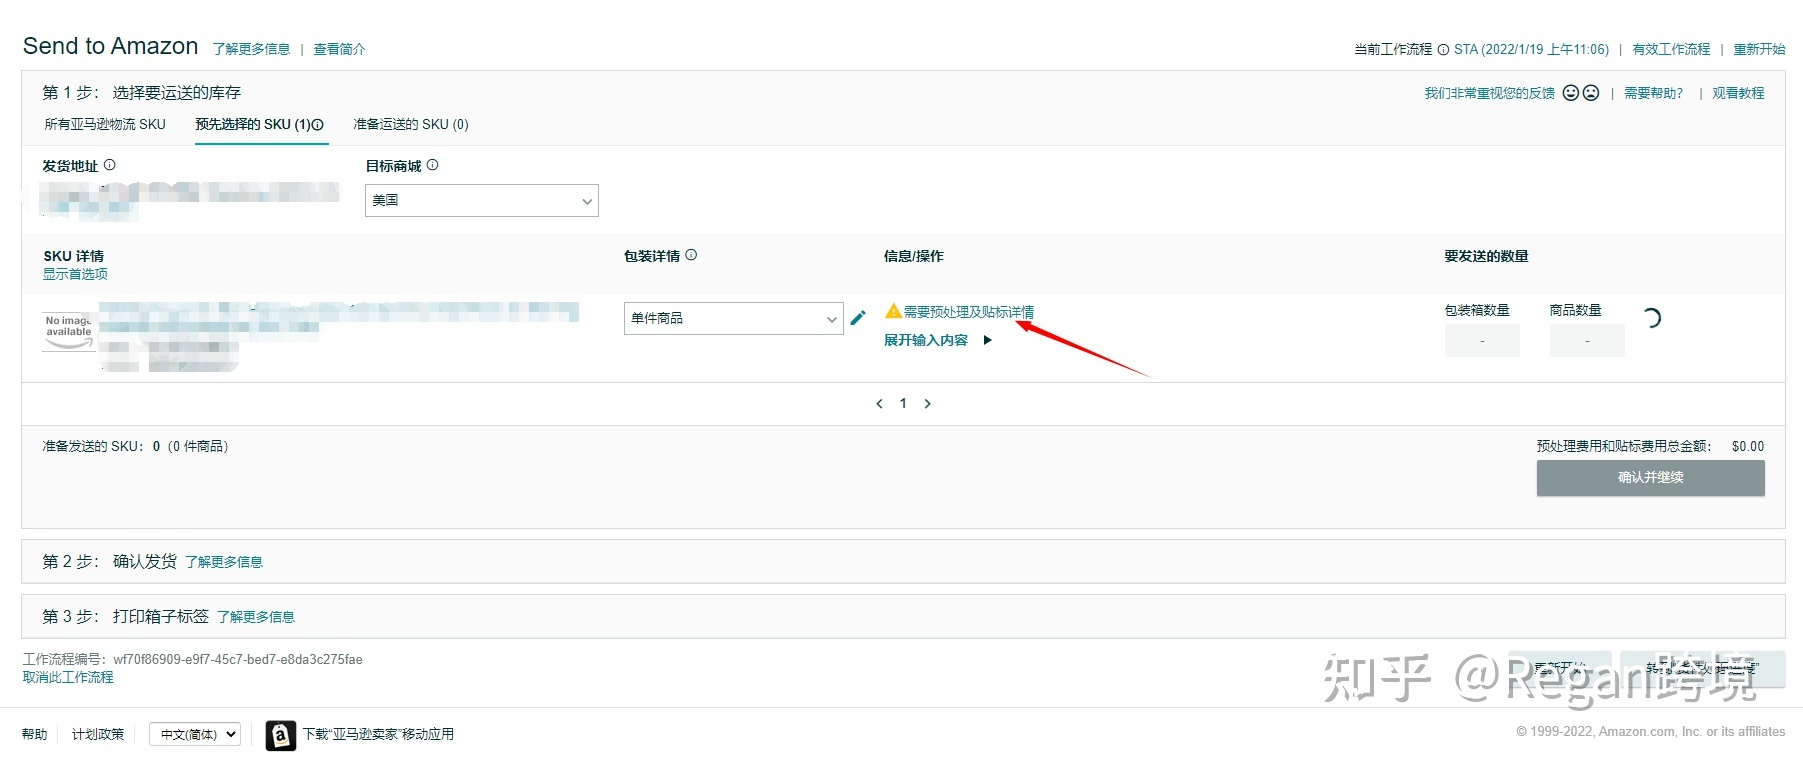The width and height of the screenshot is (1803, 759).
Task: Go to next page with right chevron
Action: click(x=927, y=404)
